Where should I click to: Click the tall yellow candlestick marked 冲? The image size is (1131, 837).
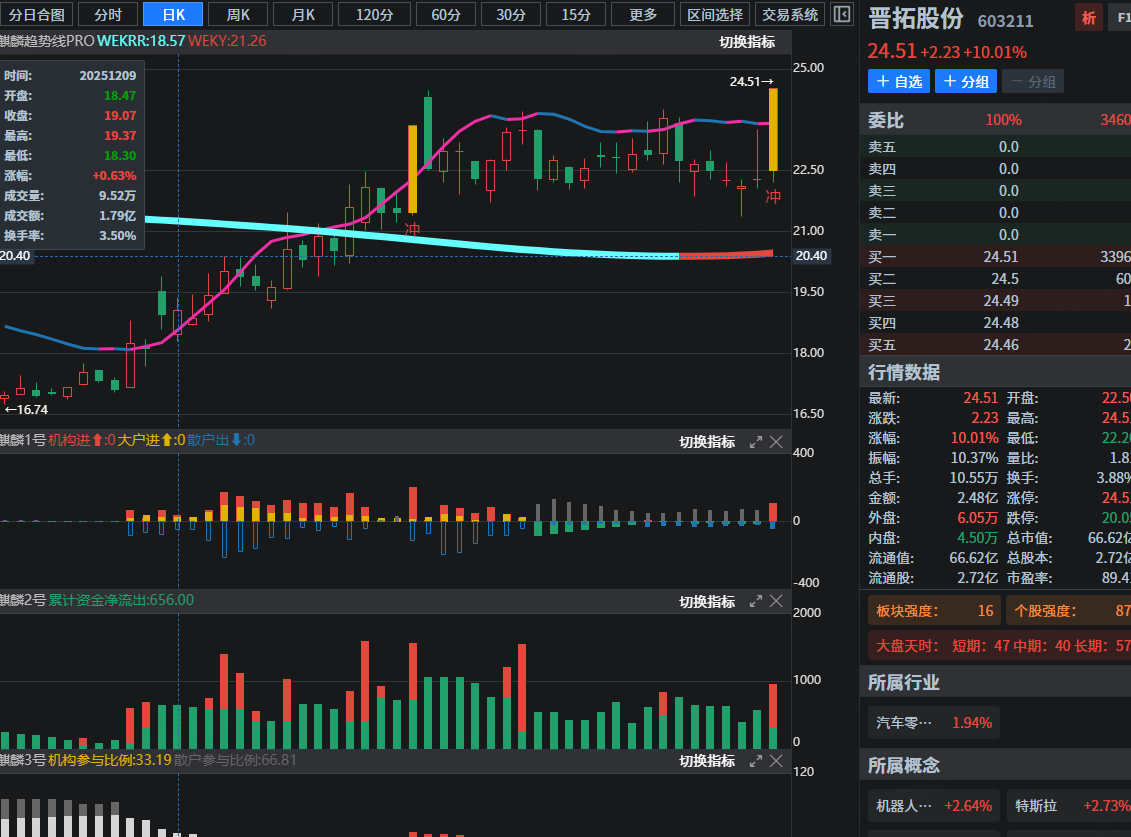coord(412,168)
